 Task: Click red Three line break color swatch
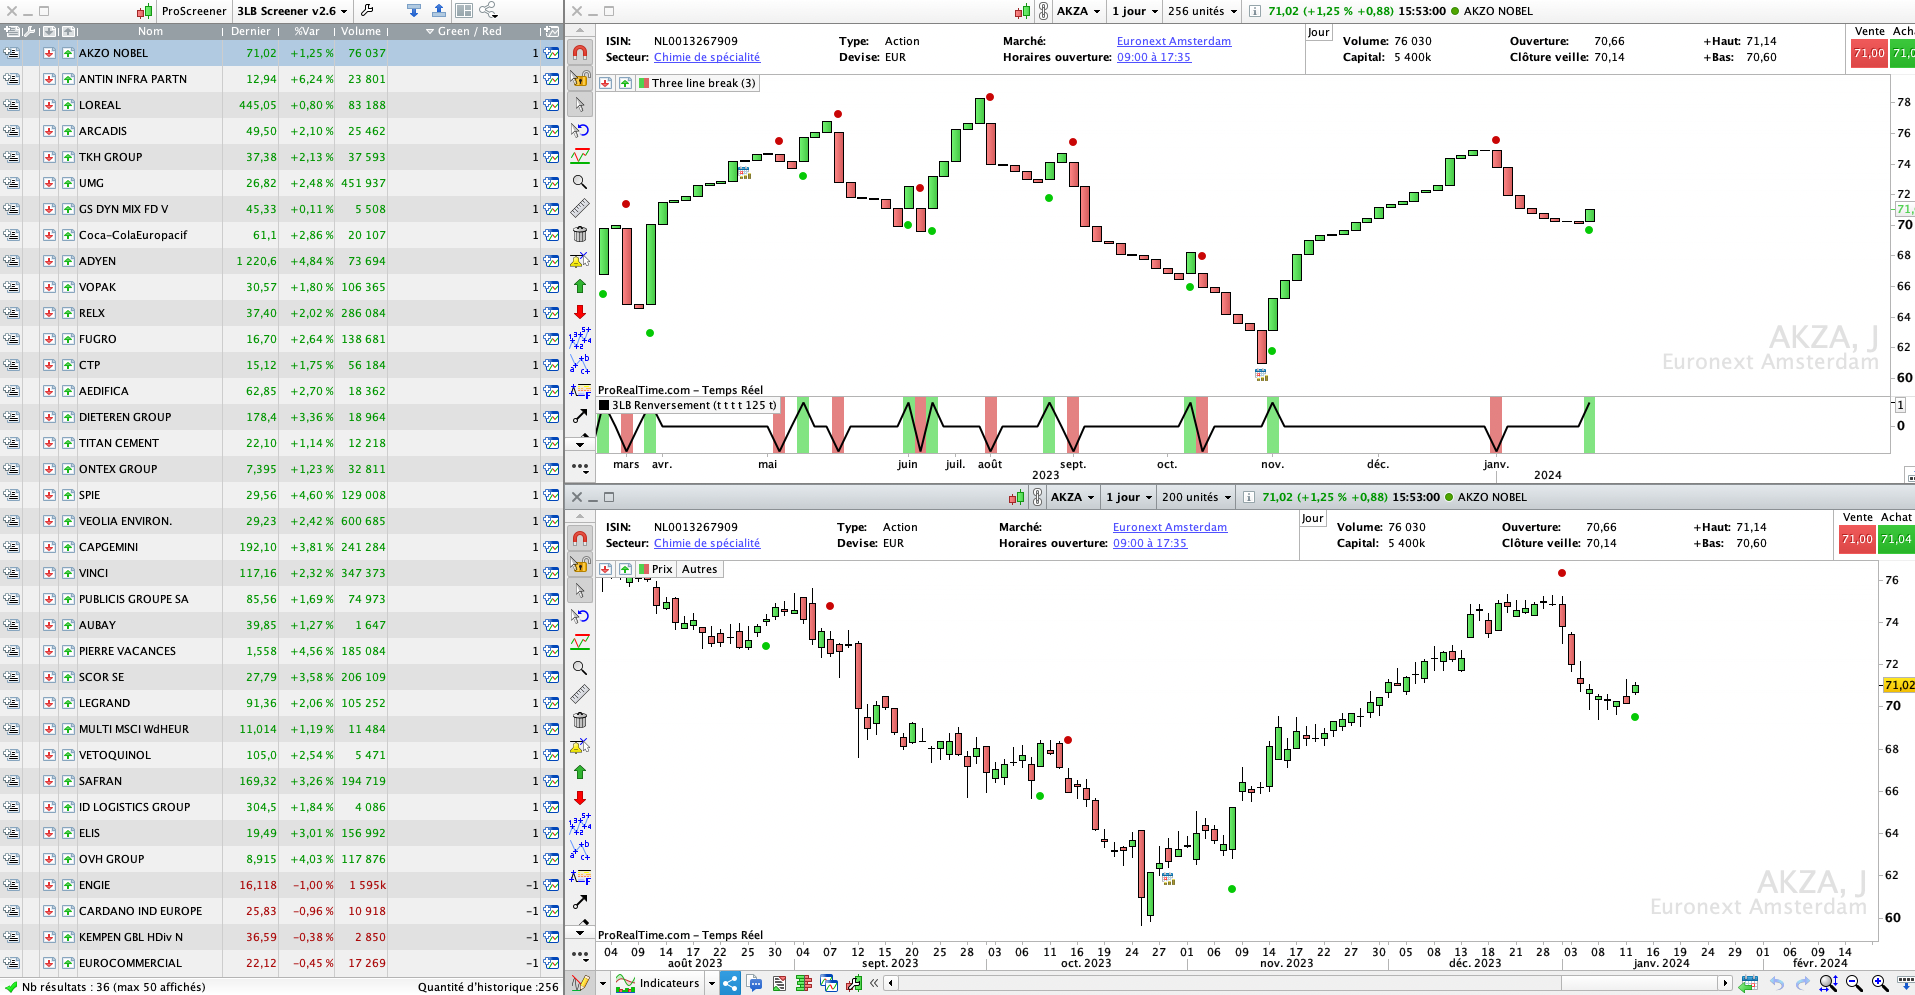(644, 83)
